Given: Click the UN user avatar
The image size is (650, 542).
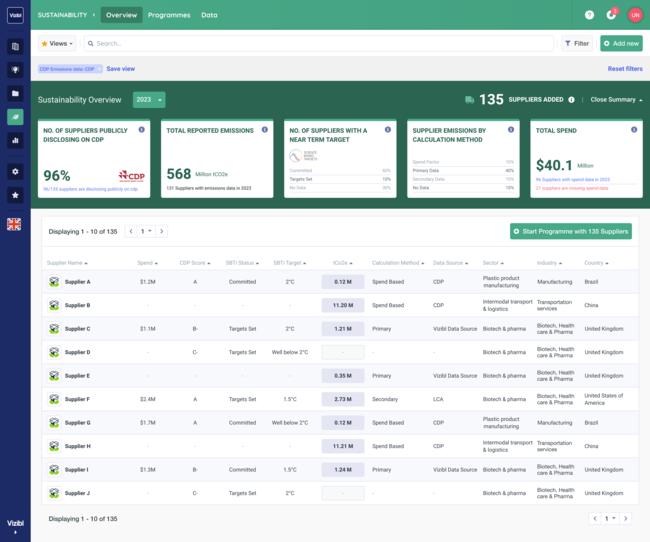Looking at the screenshot, I should (635, 15).
